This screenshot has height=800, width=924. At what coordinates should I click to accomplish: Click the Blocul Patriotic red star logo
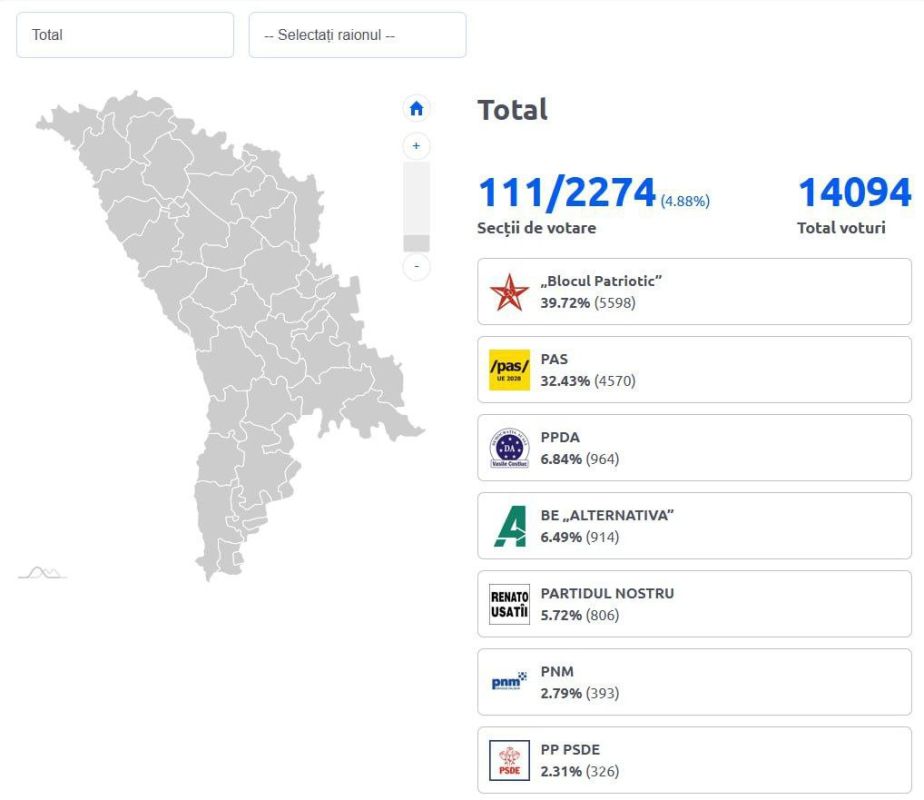click(x=509, y=292)
